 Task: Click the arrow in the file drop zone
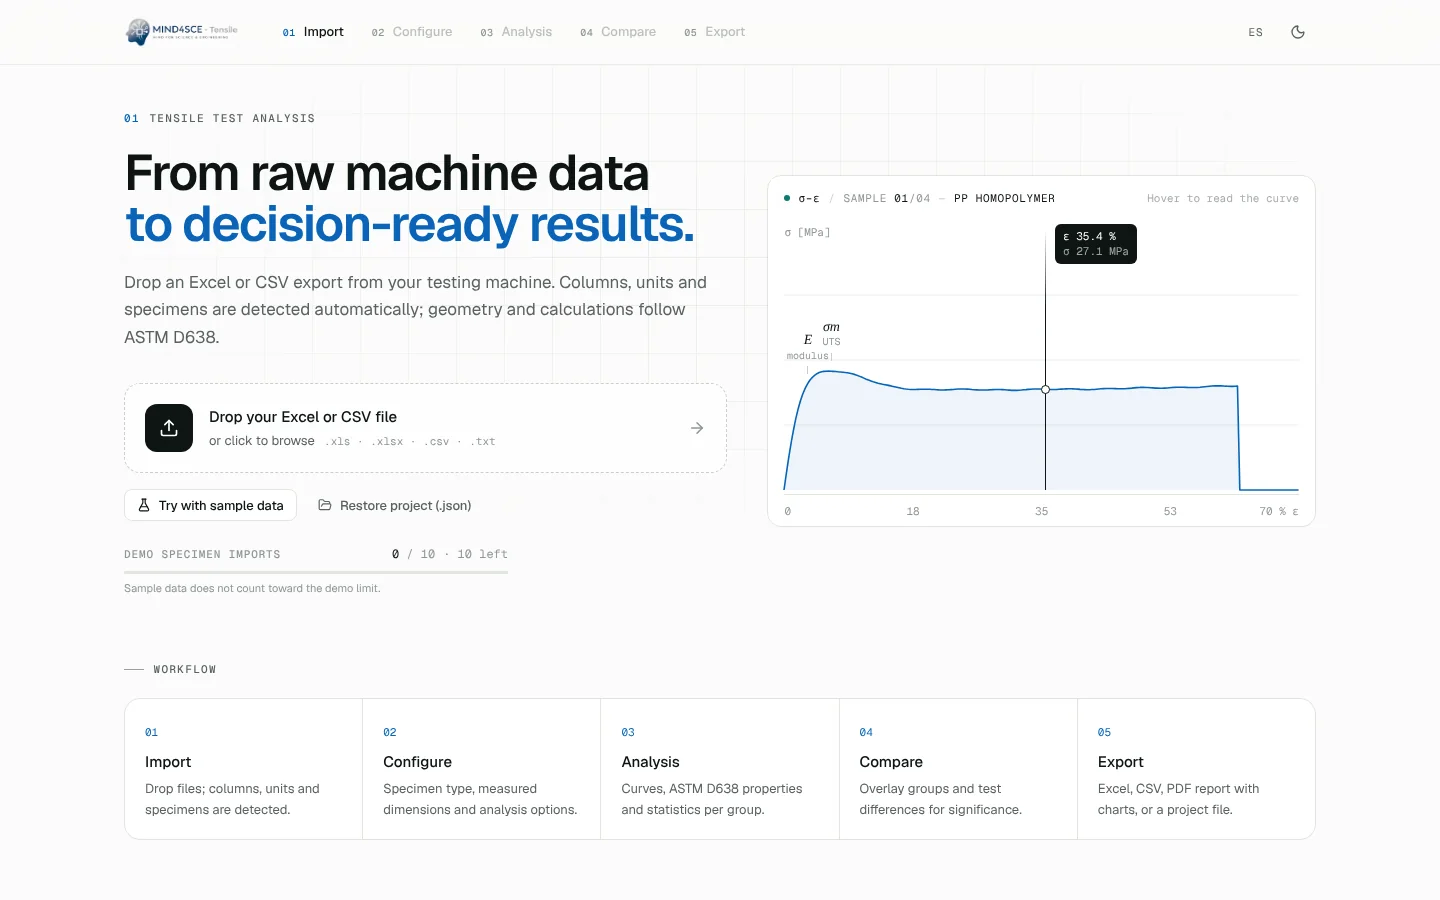(697, 428)
